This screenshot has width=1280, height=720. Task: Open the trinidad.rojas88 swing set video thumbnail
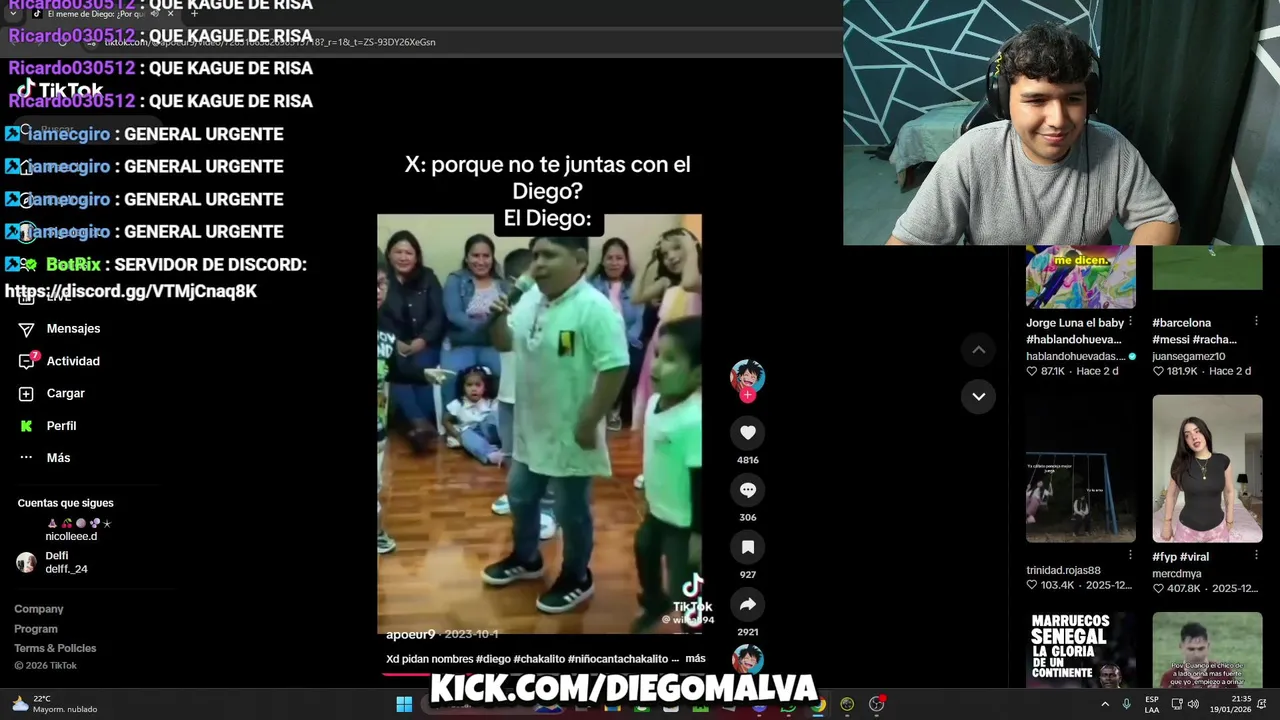tap(1081, 468)
